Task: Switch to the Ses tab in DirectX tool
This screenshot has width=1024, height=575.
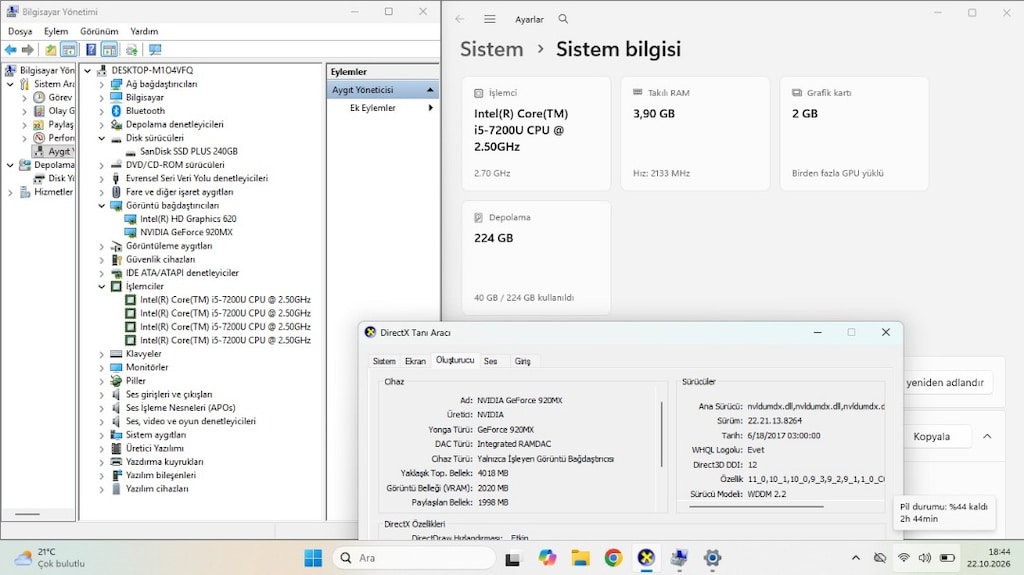Action: 490,361
